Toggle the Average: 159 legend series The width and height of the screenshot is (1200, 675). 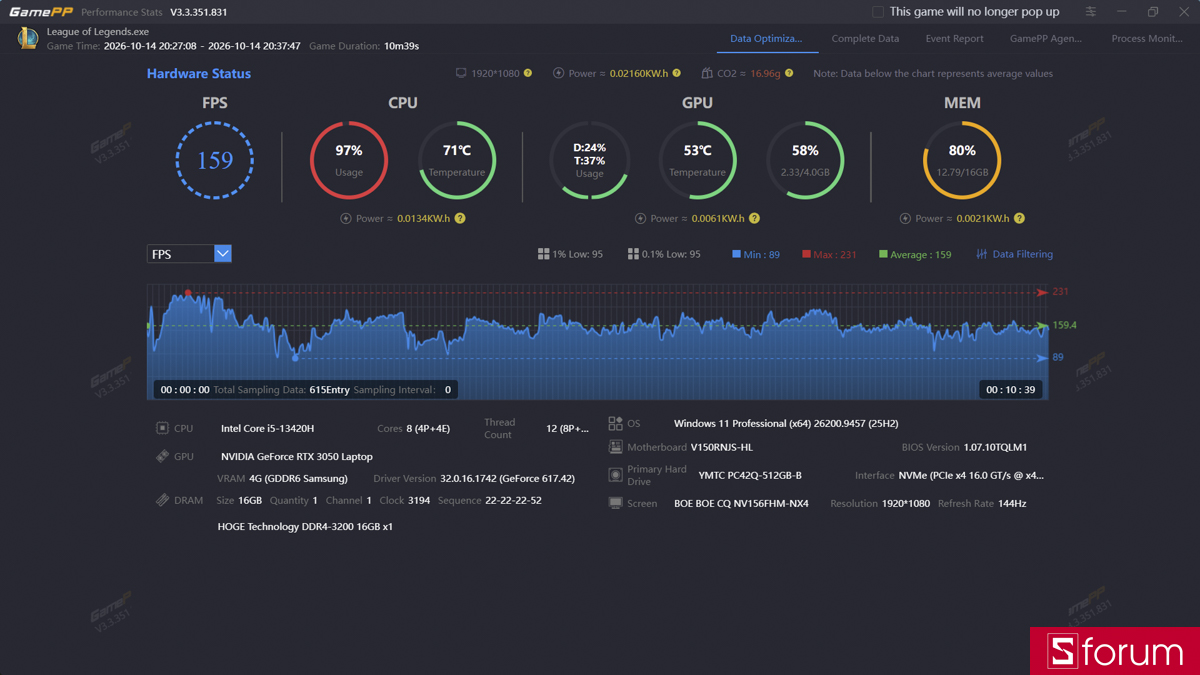(x=915, y=254)
